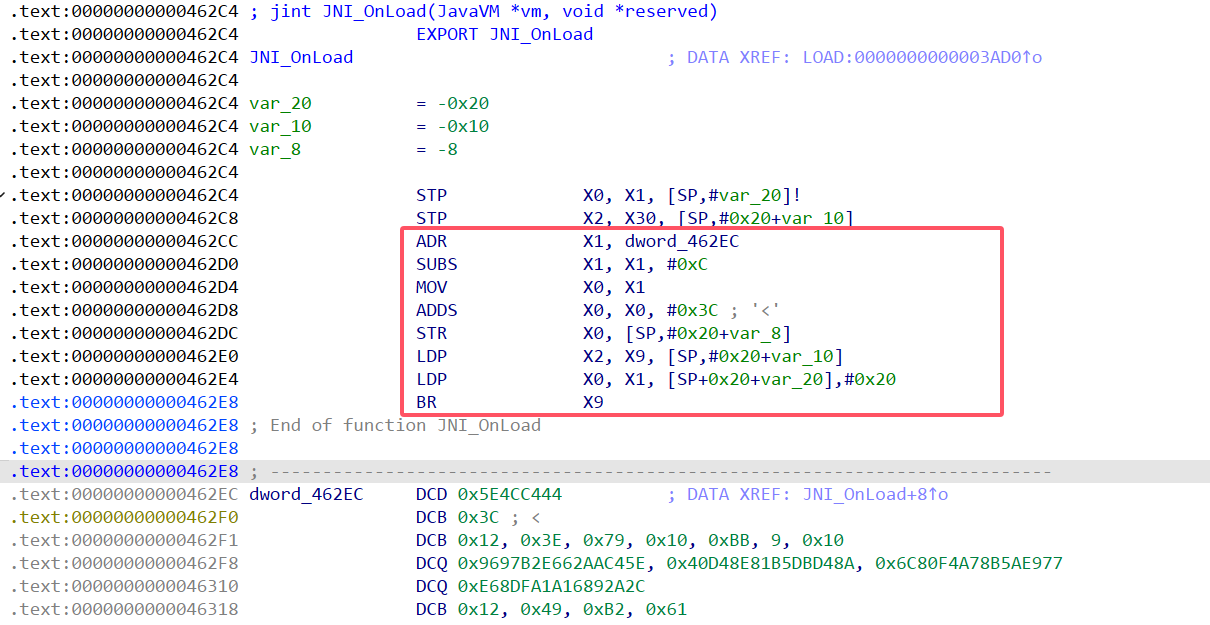Click the var_10 = -0x10 definition
This screenshot has height=625, width=1210.
coord(369,126)
